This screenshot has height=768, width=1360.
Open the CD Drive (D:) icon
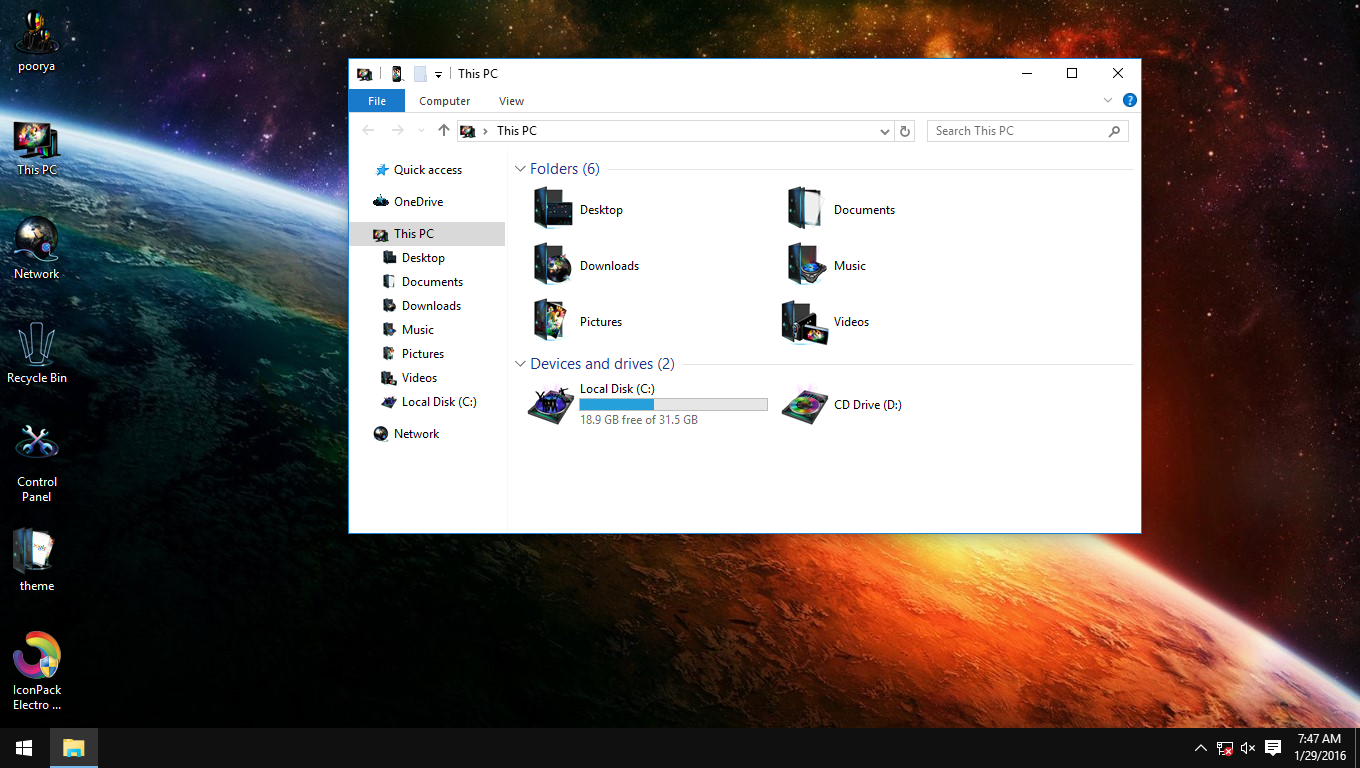(805, 405)
